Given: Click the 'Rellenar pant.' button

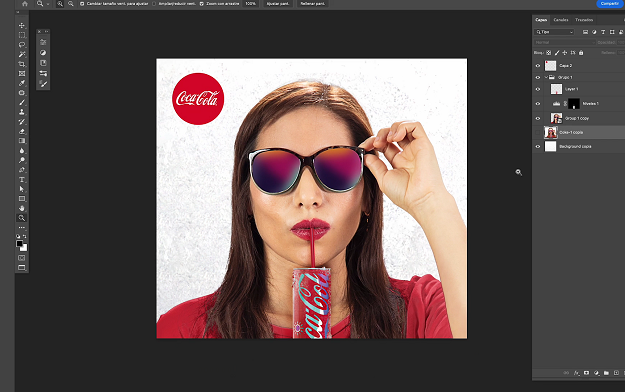Looking at the screenshot, I should coord(313,4).
